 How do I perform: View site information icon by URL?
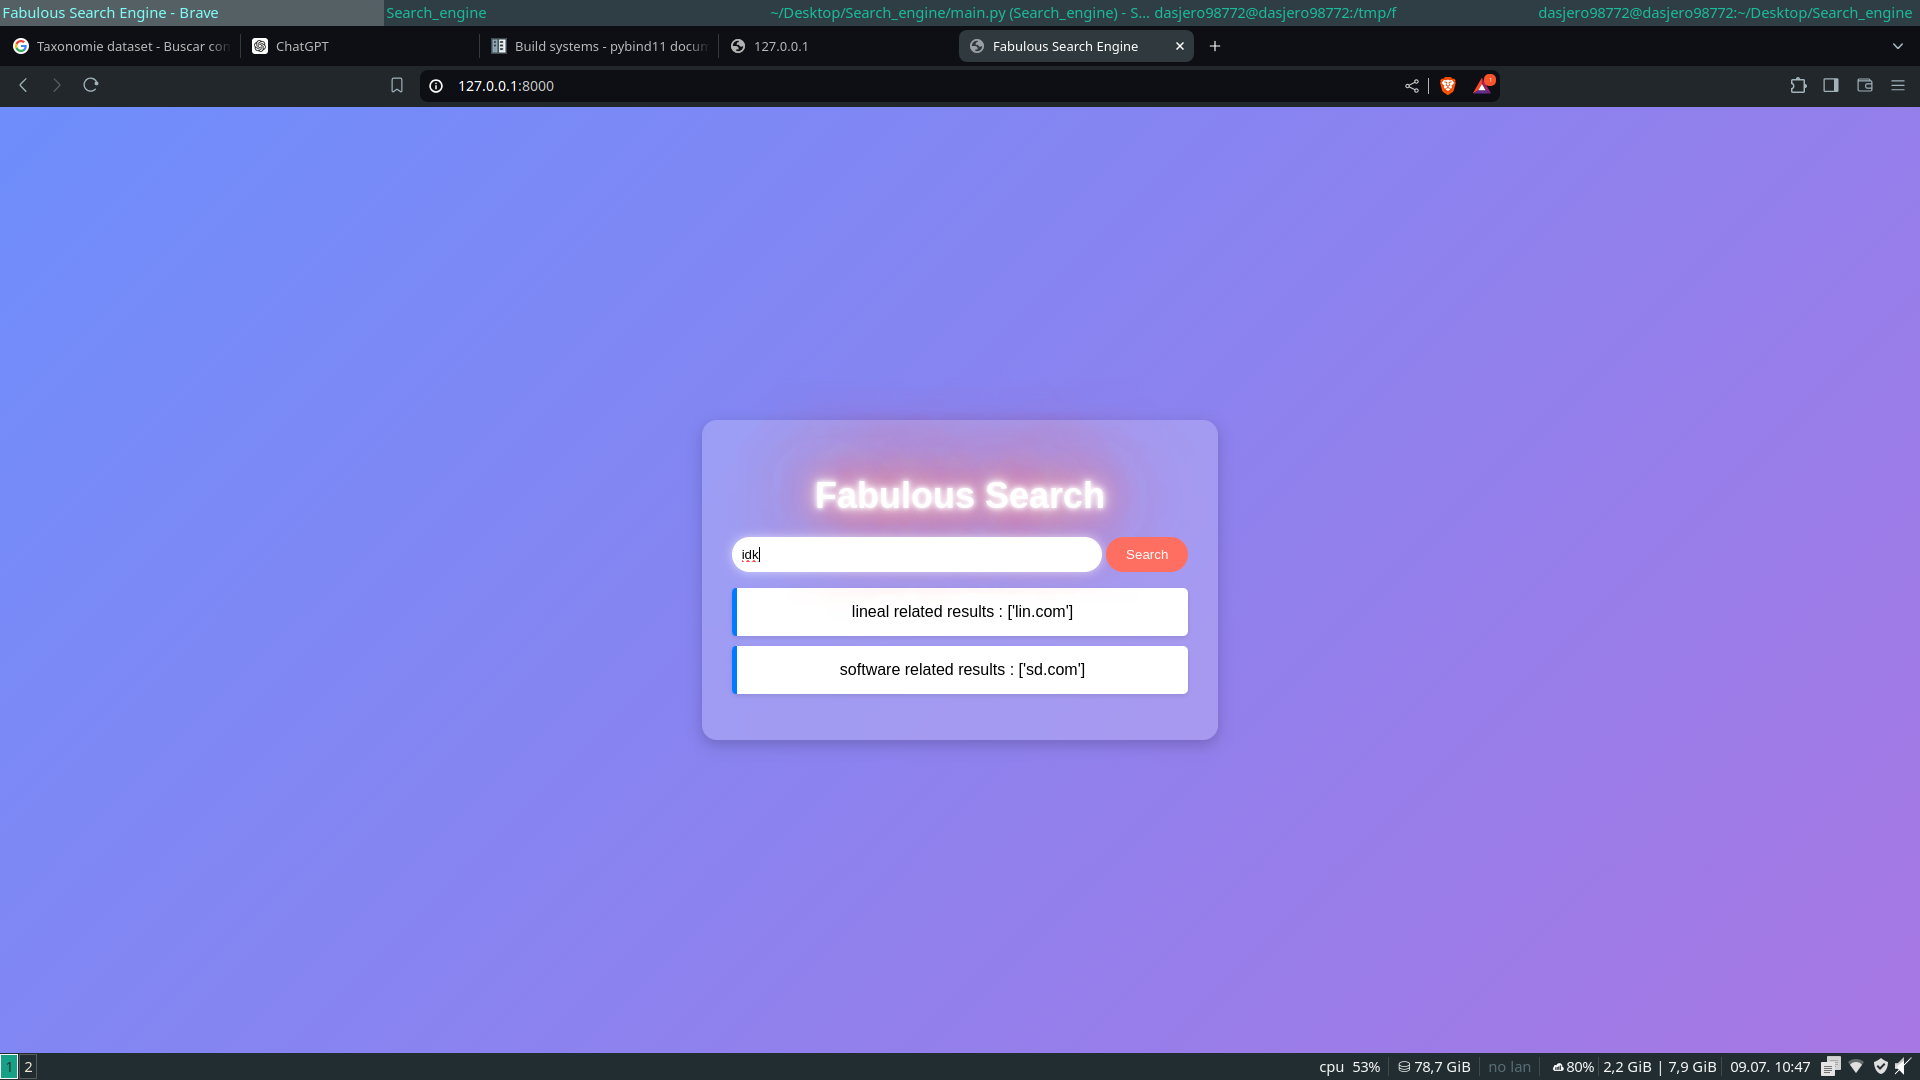click(x=436, y=86)
